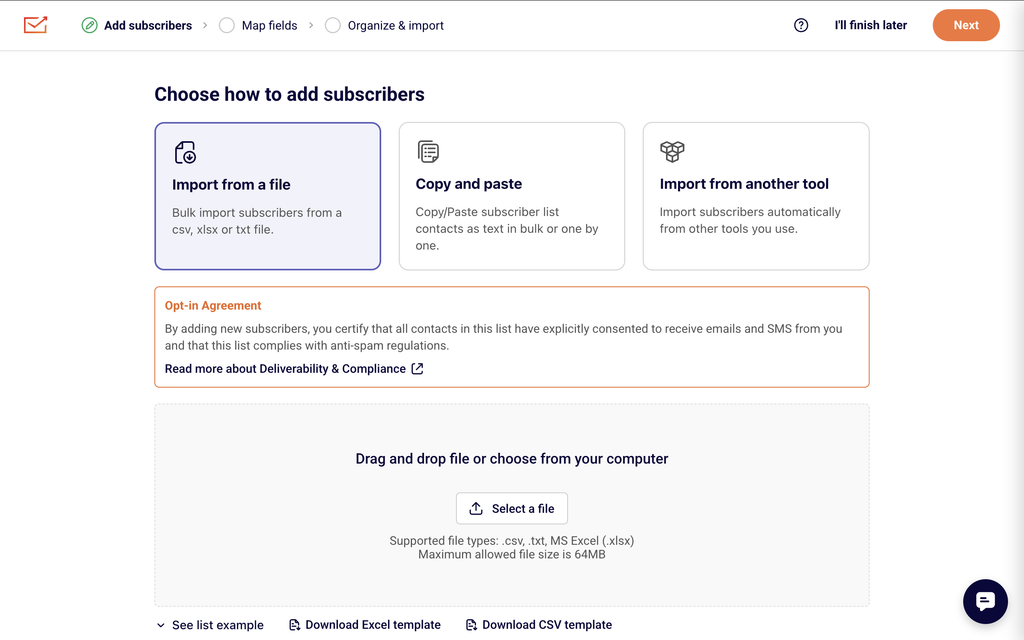This screenshot has height=640, width=1024.
Task: Click the Next button
Action: click(966, 25)
